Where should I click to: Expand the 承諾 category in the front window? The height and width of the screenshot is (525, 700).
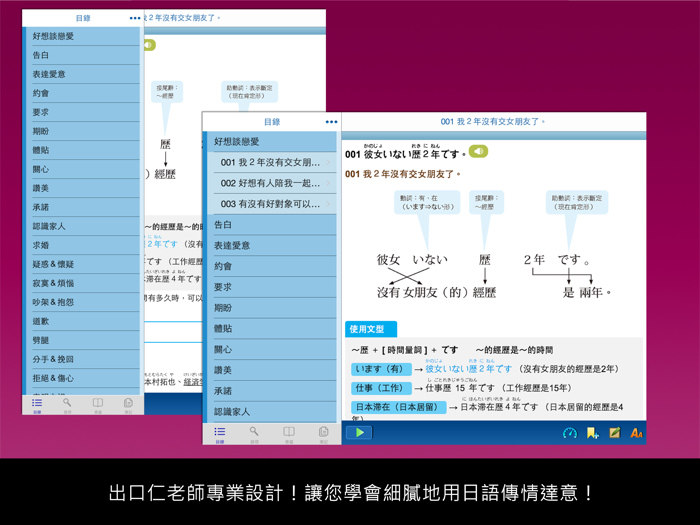click(x=272, y=391)
